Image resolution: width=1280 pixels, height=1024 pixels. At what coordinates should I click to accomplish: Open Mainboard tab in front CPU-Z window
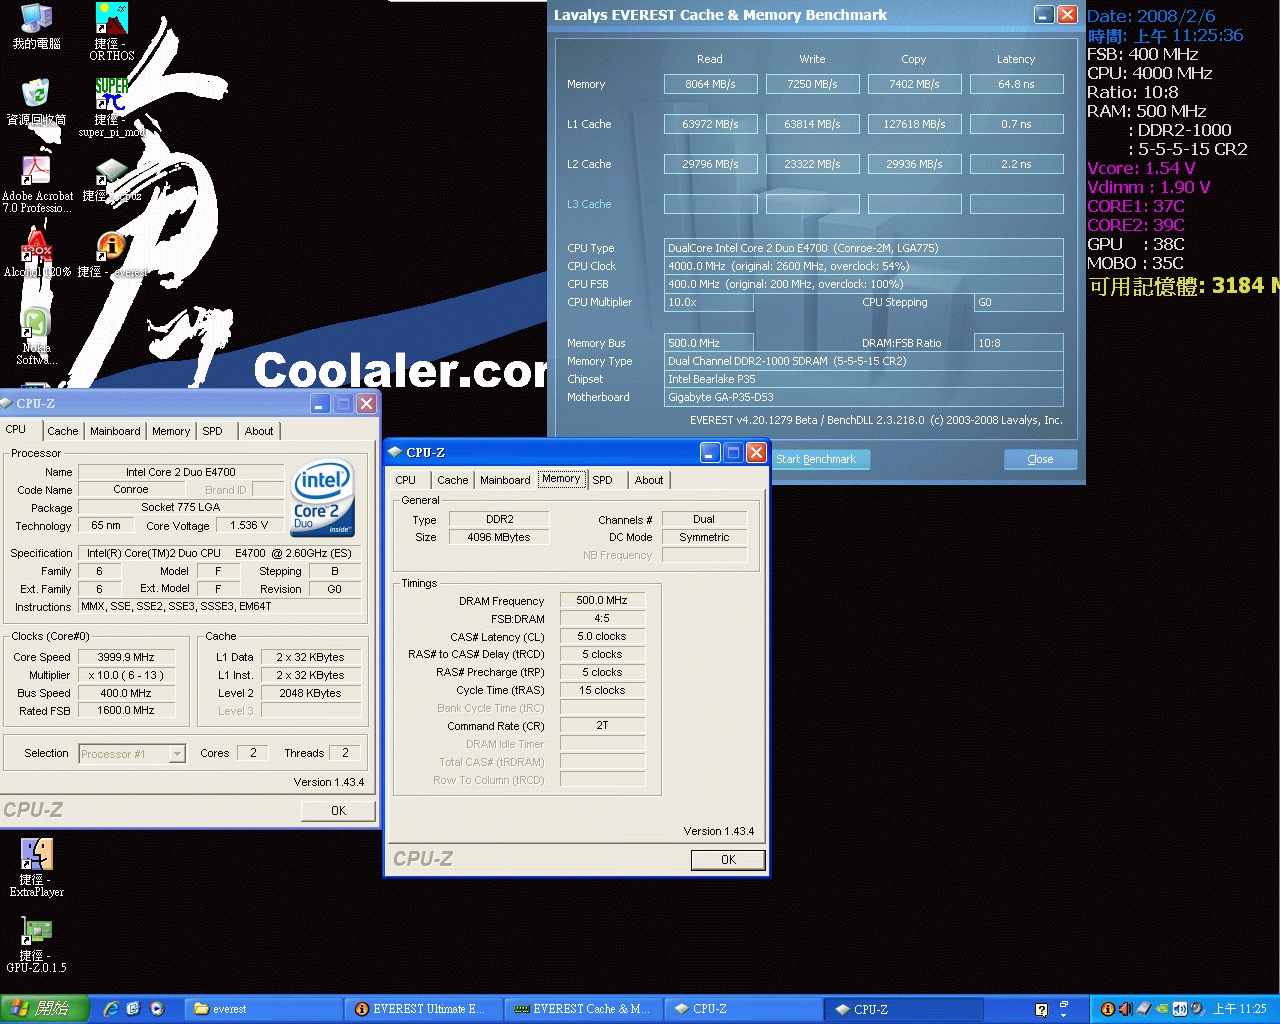click(505, 480)
